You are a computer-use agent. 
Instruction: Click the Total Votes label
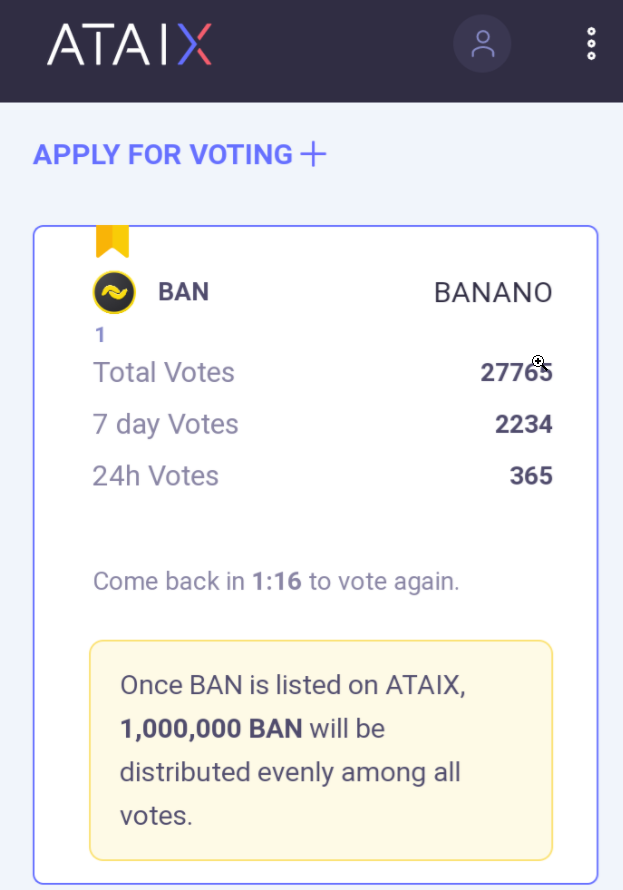pyautogui.click(x=163, y=373)
